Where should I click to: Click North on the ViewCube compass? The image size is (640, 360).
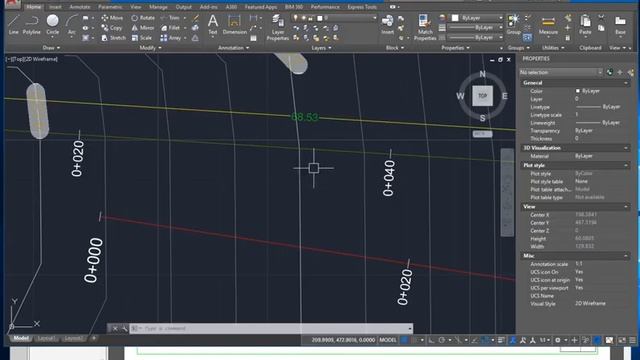click(x=482, y=74)
